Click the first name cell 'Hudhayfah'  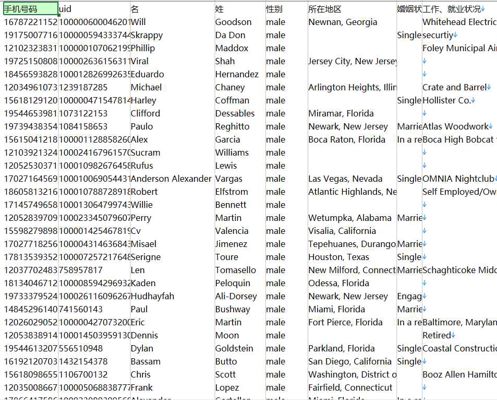172,296
